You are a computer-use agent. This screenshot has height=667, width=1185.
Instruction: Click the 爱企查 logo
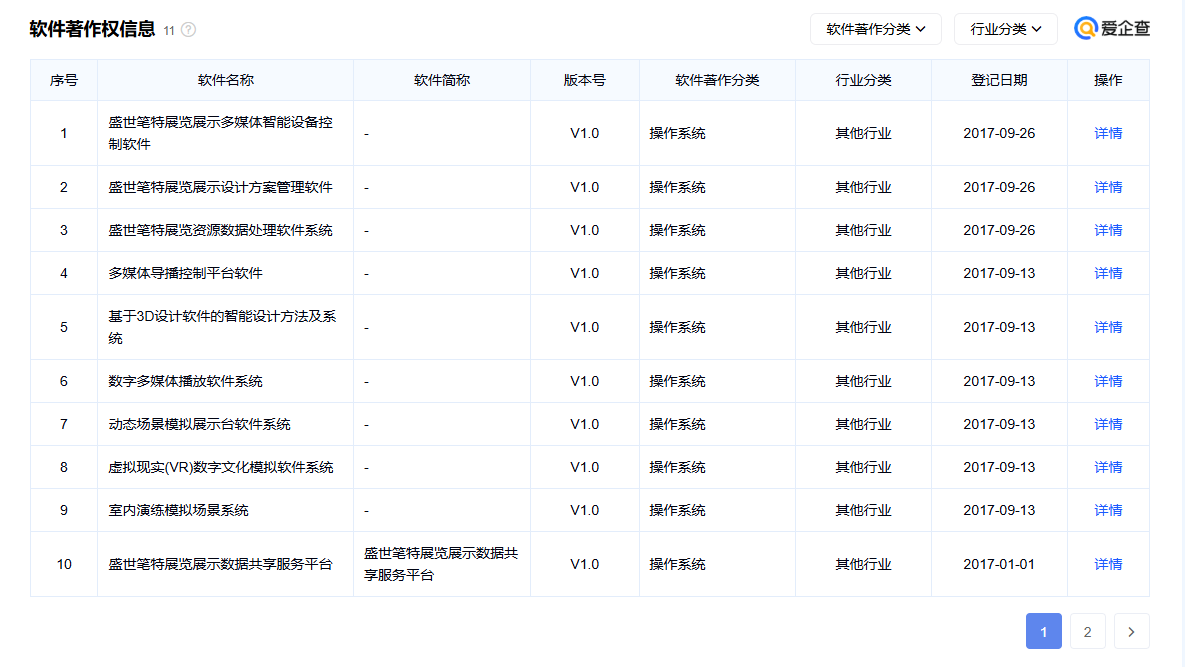[1112, 29]
